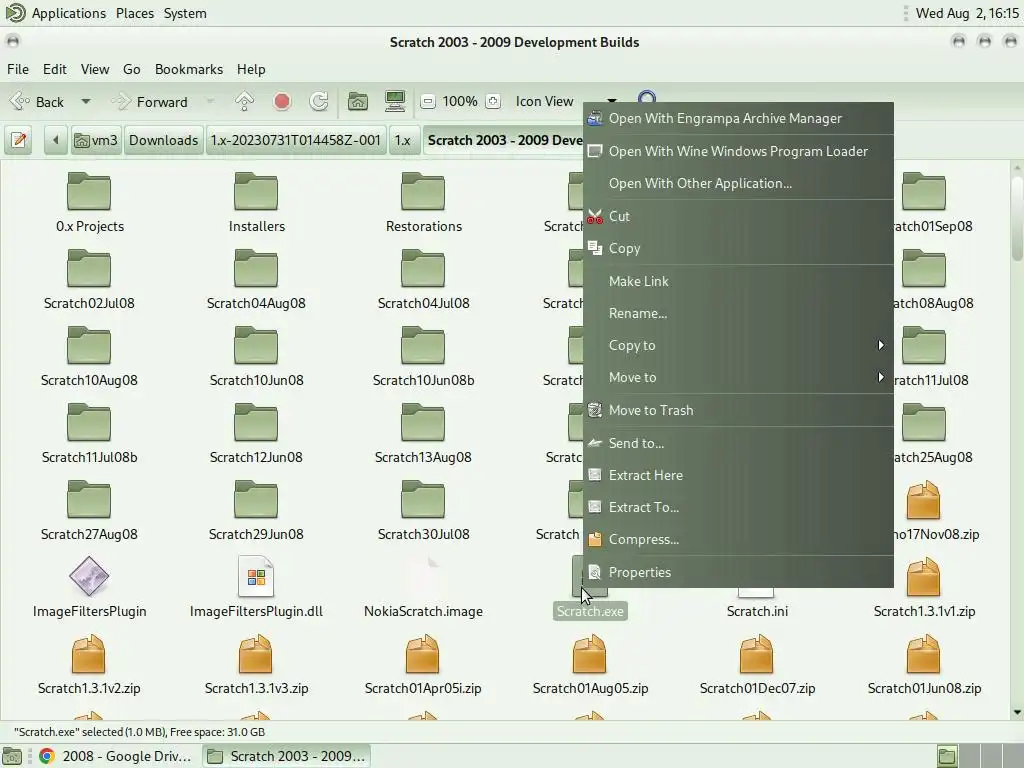Jump to the Downloads path button
Viewport: 1024px width, 768px height.
[163, 140]
